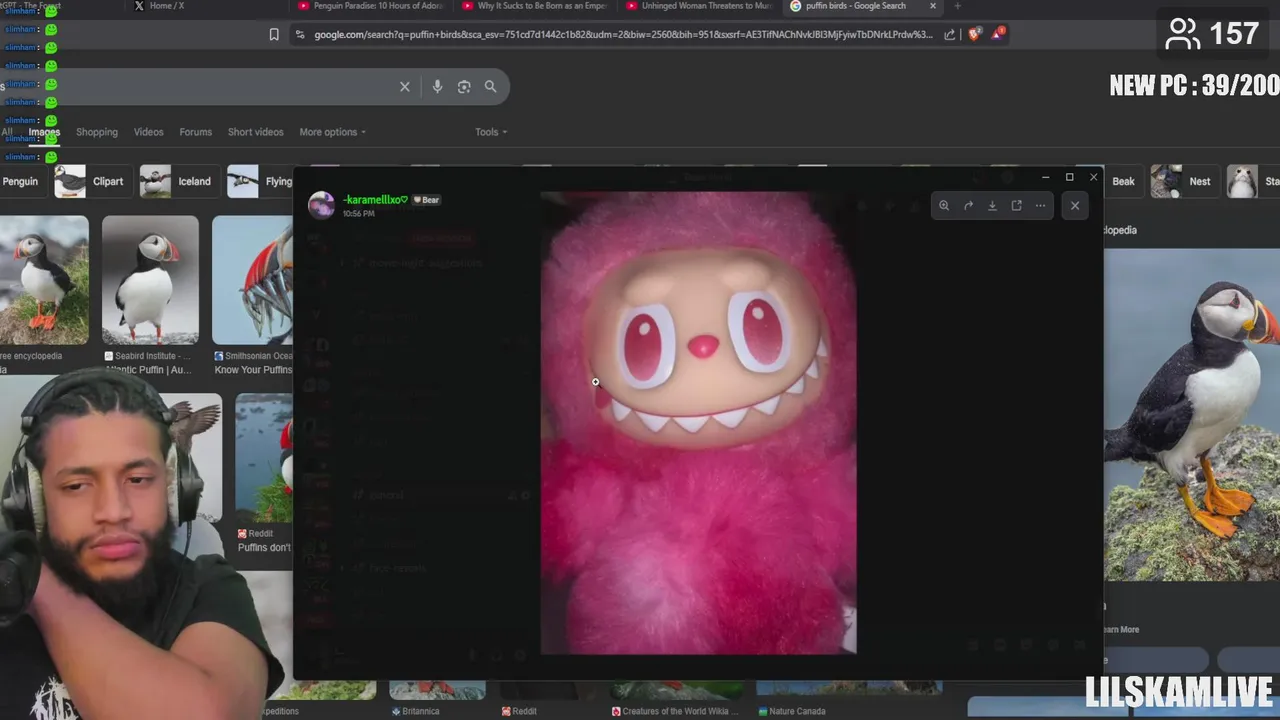
Task: Open site info icon beside the URL
Action: 299,34
